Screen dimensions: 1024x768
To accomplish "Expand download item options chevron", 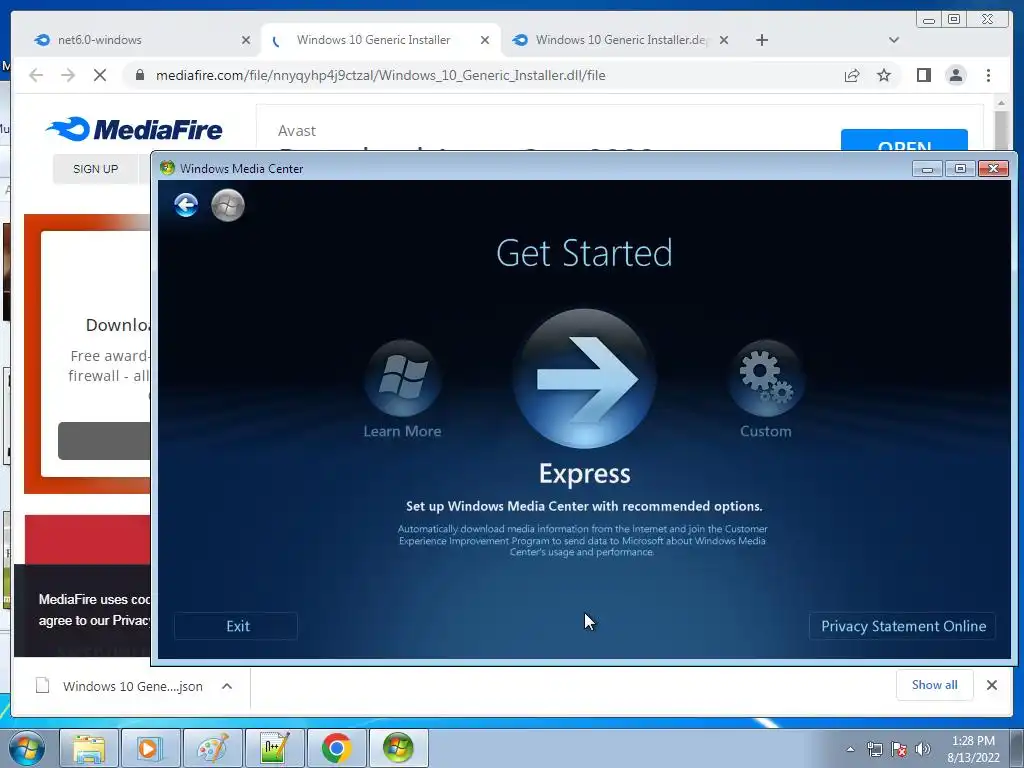I will pyautogui.click(x=227, y=686).
